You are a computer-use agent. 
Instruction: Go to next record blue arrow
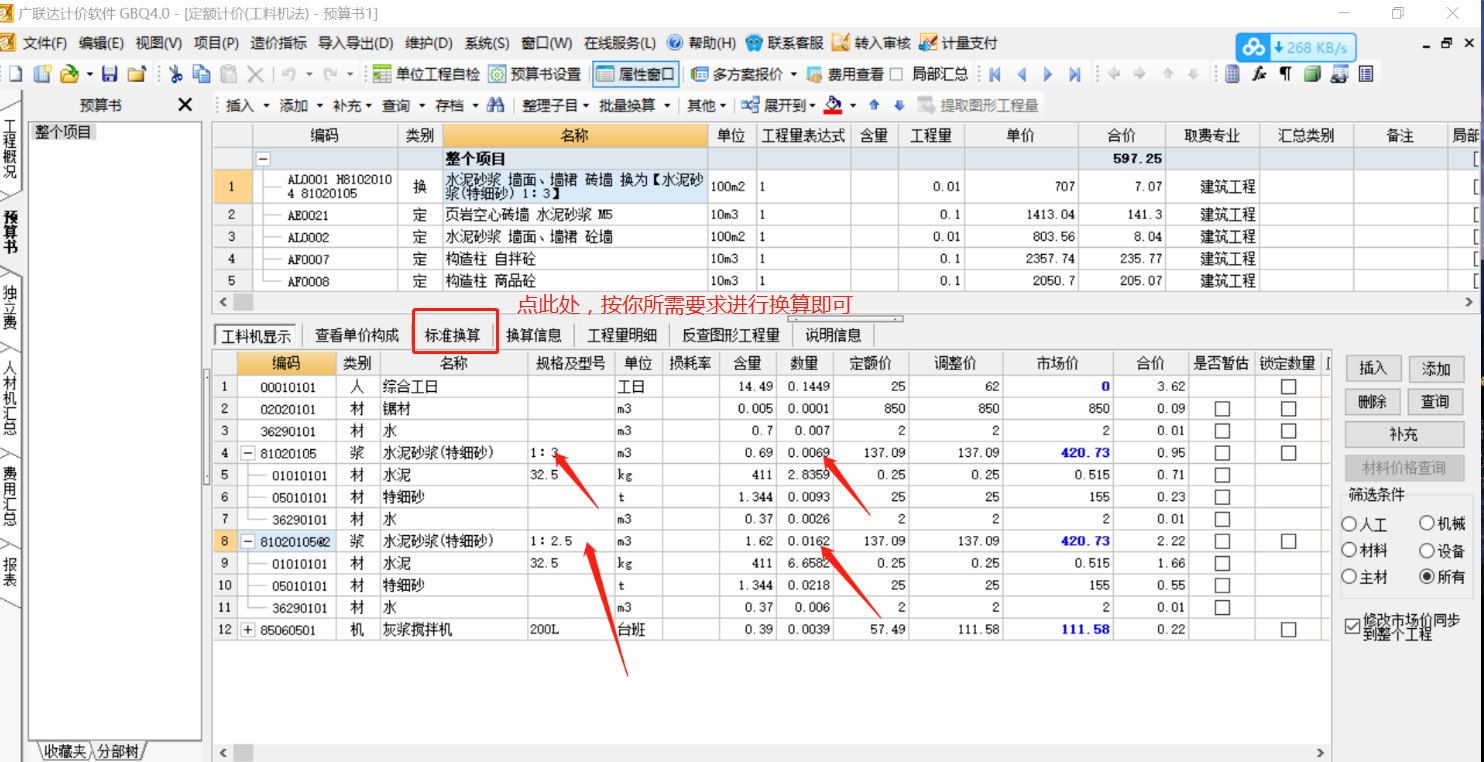click(x=1048, y=74)
